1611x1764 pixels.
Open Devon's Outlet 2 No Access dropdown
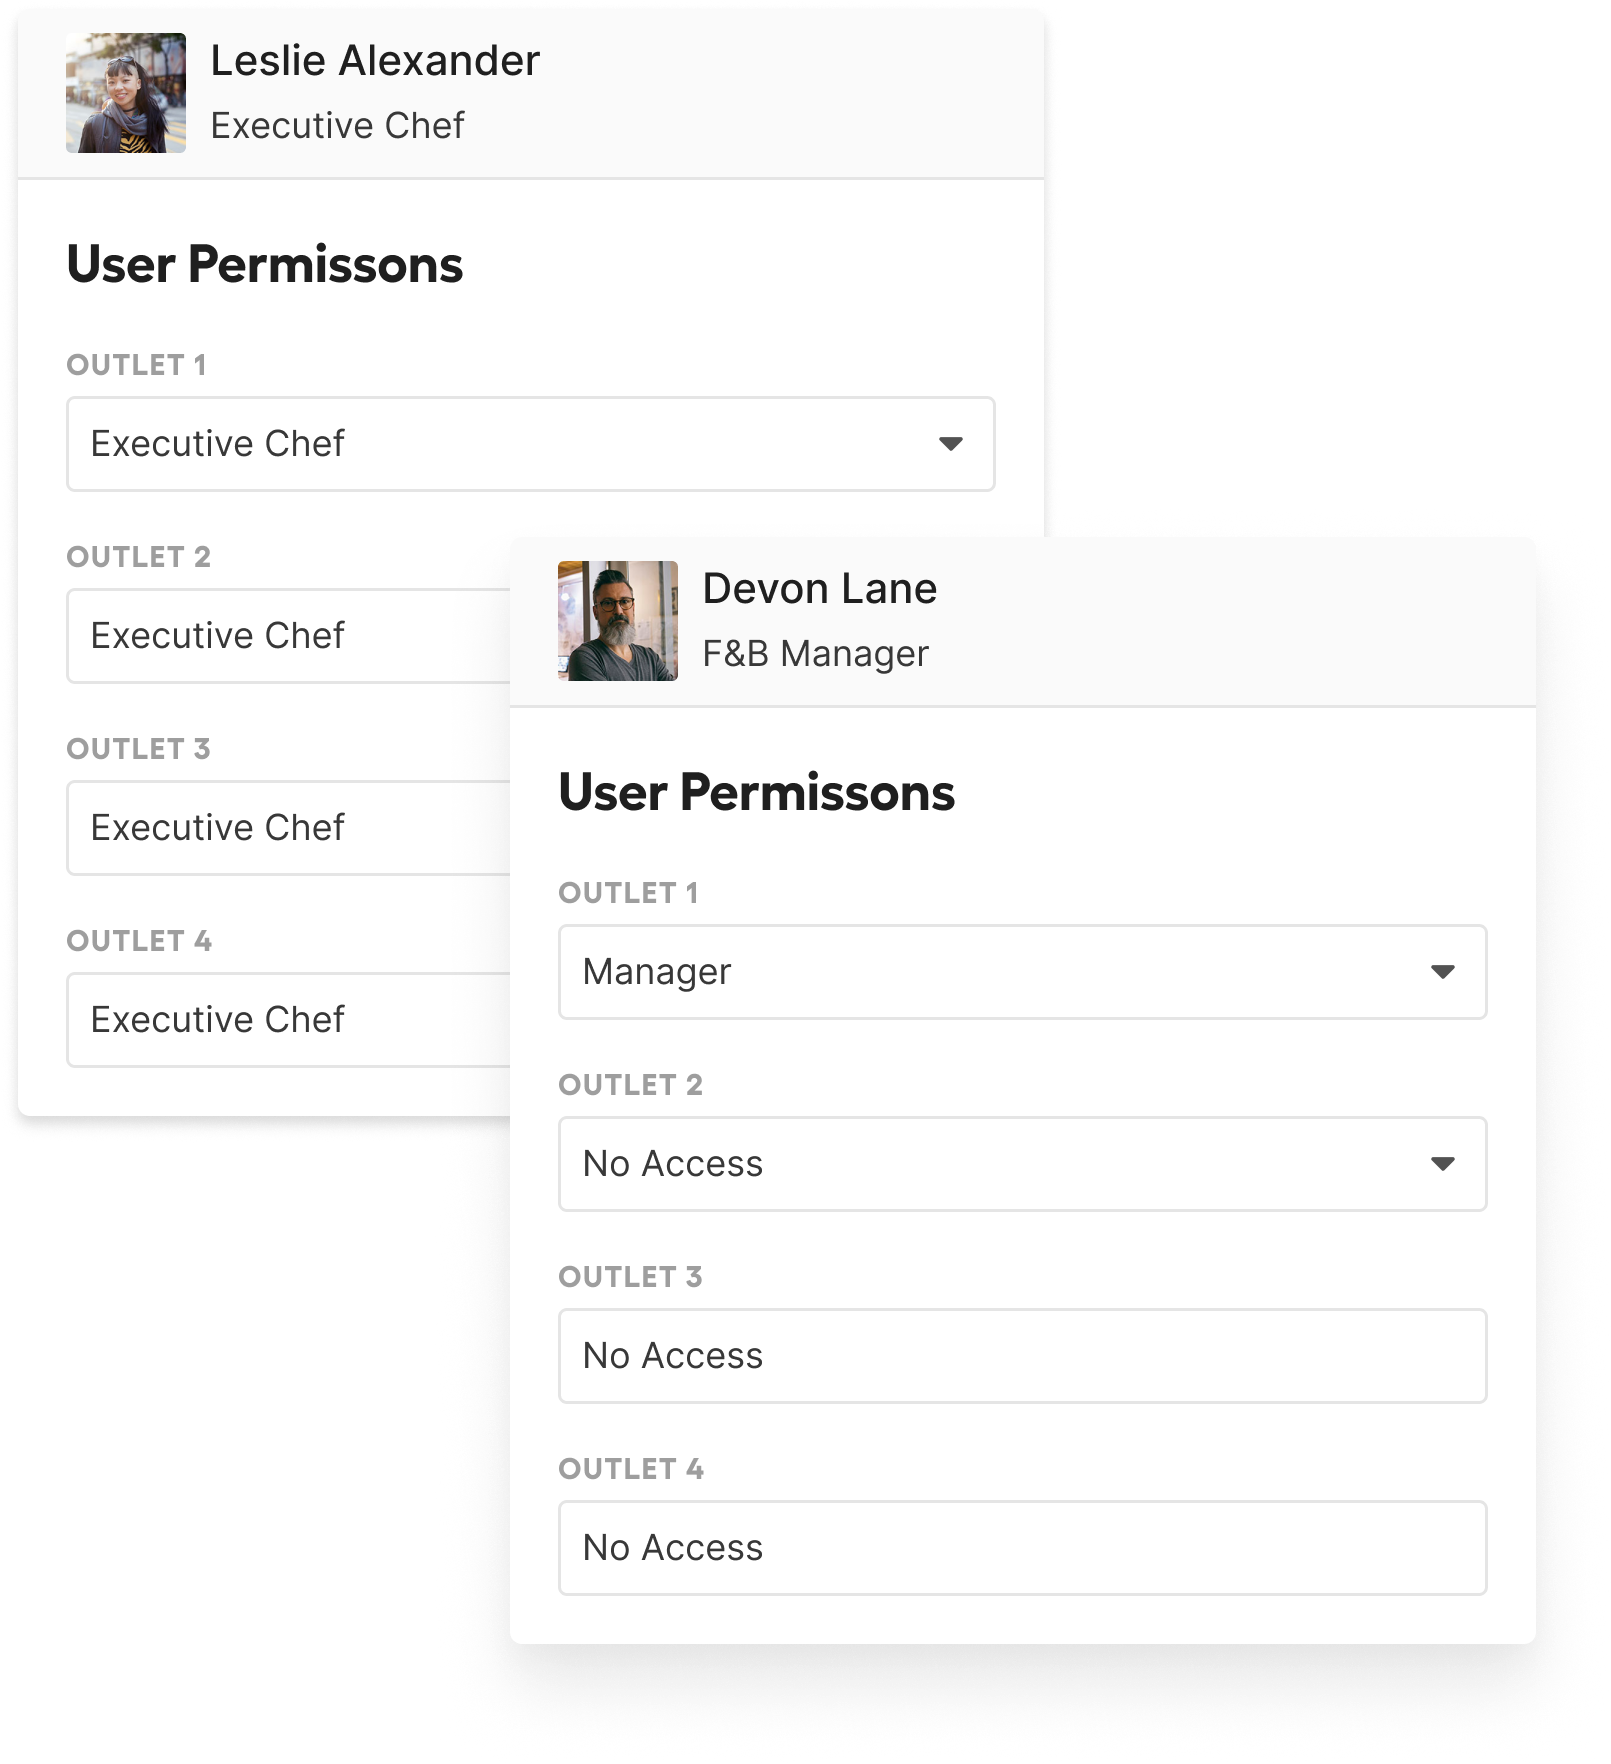pyautogui.click(x=1022, y=1164)
